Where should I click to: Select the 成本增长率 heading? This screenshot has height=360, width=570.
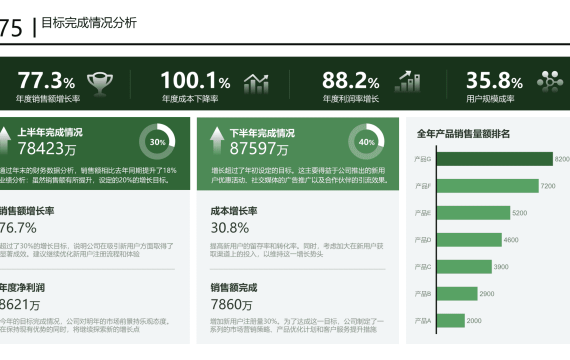coord(234,211)
